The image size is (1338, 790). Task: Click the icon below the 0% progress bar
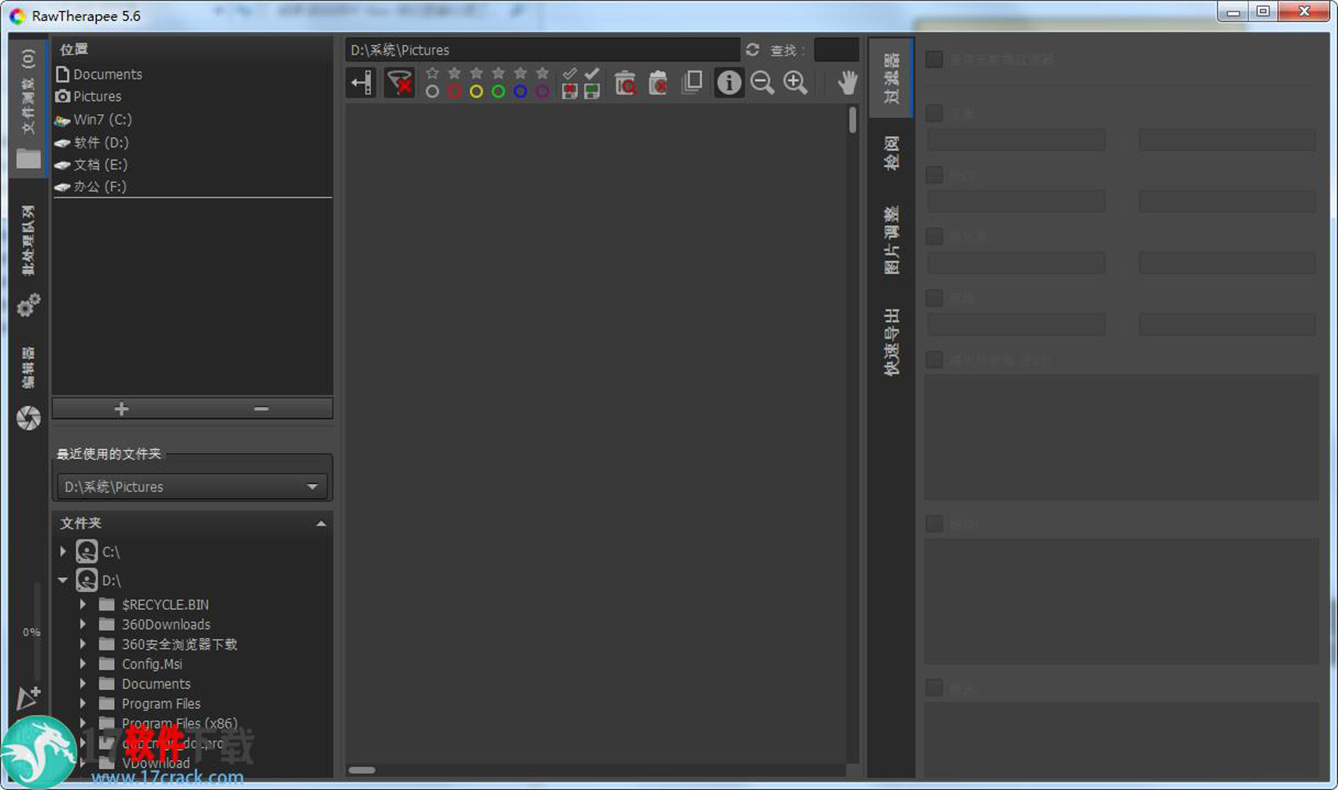click(29, 698)
